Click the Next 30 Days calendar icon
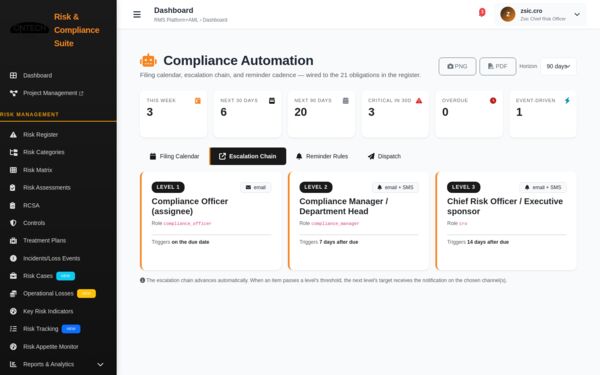Screen dimensions: 600x375 tap(272, 101)
